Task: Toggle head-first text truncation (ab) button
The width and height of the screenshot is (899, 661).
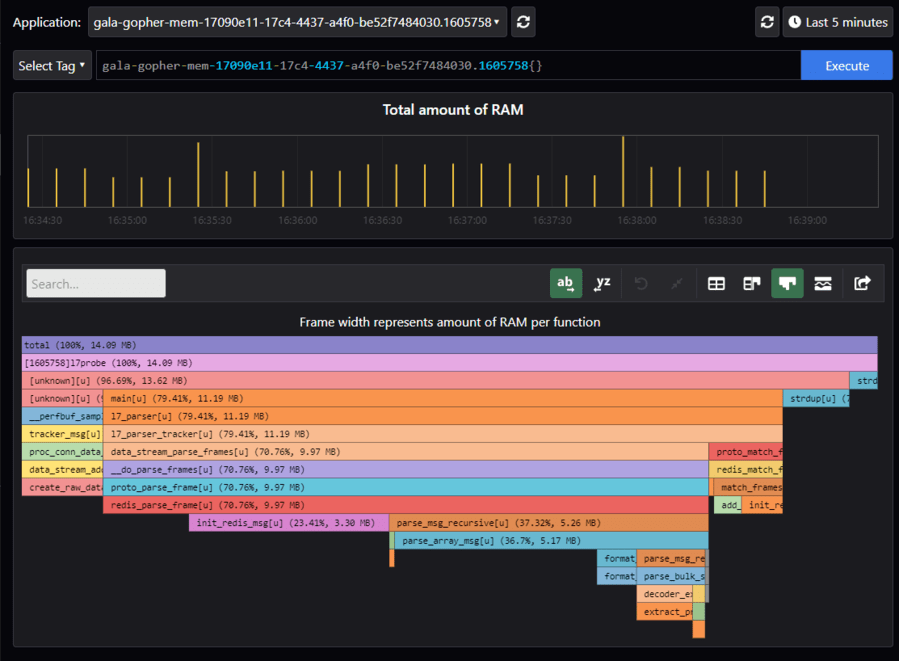Action: point(566,284)
